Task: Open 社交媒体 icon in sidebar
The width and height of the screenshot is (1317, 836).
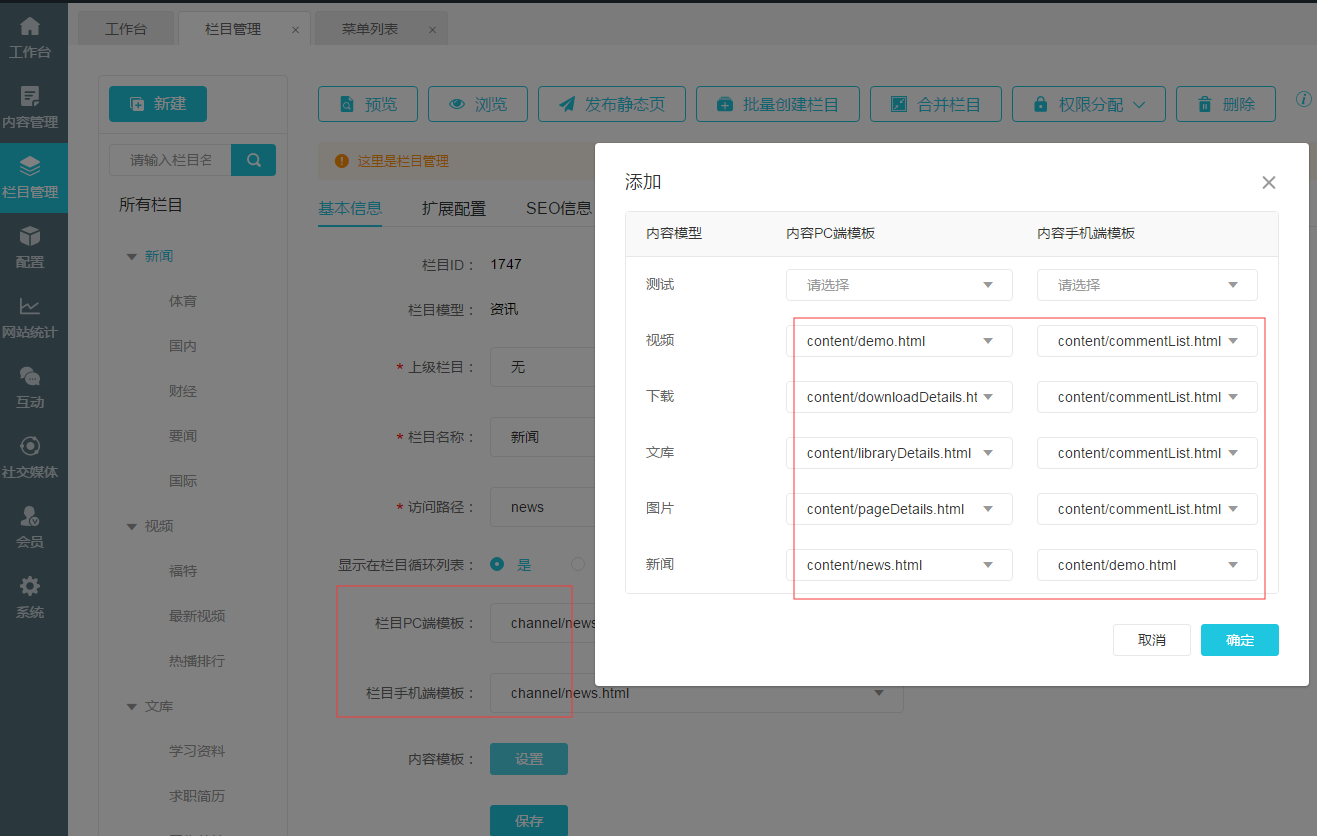Action: click(30, 448)
